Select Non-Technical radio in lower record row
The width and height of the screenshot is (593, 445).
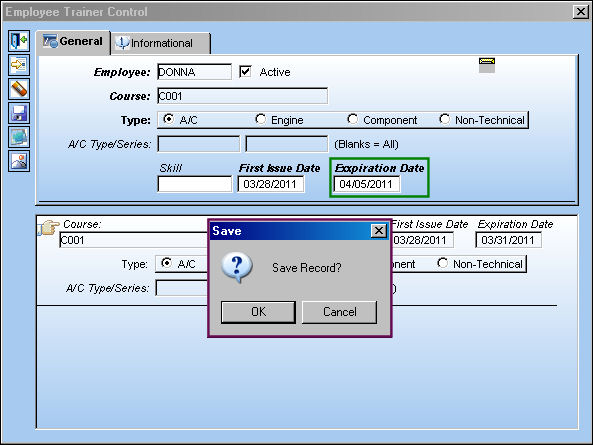pyautogui.click(x=442, y=263)
